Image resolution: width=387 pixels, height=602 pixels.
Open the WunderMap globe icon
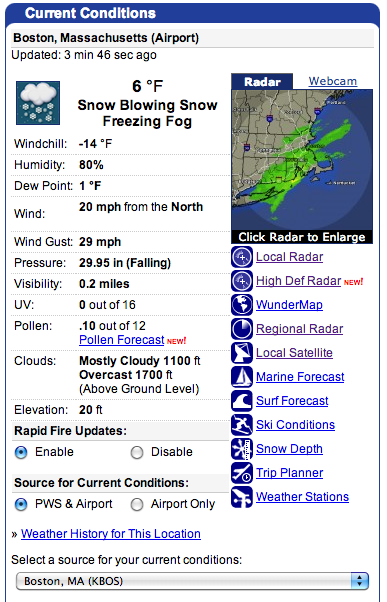pos(242,304)
